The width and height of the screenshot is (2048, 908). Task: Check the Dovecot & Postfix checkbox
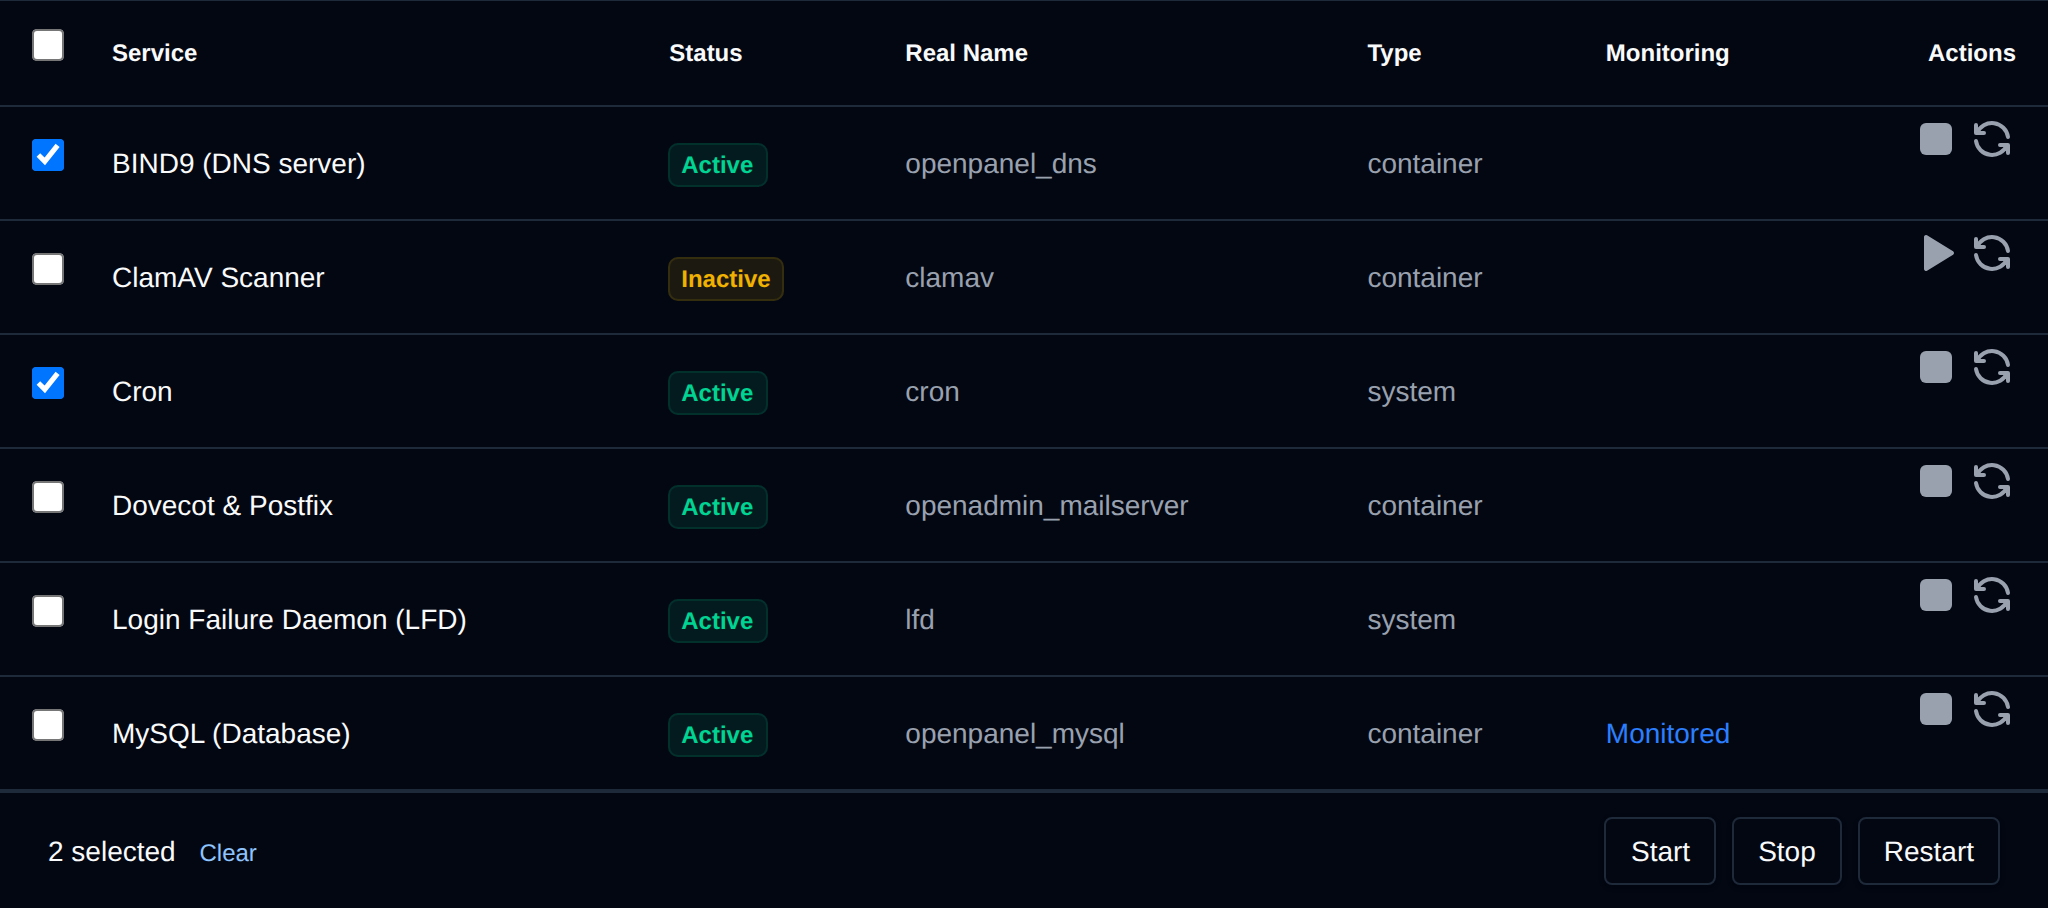48,497
